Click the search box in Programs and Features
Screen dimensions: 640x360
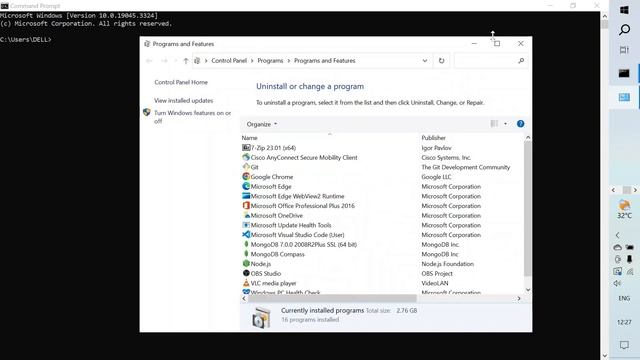pyautogui.click(x=491, y=61)
